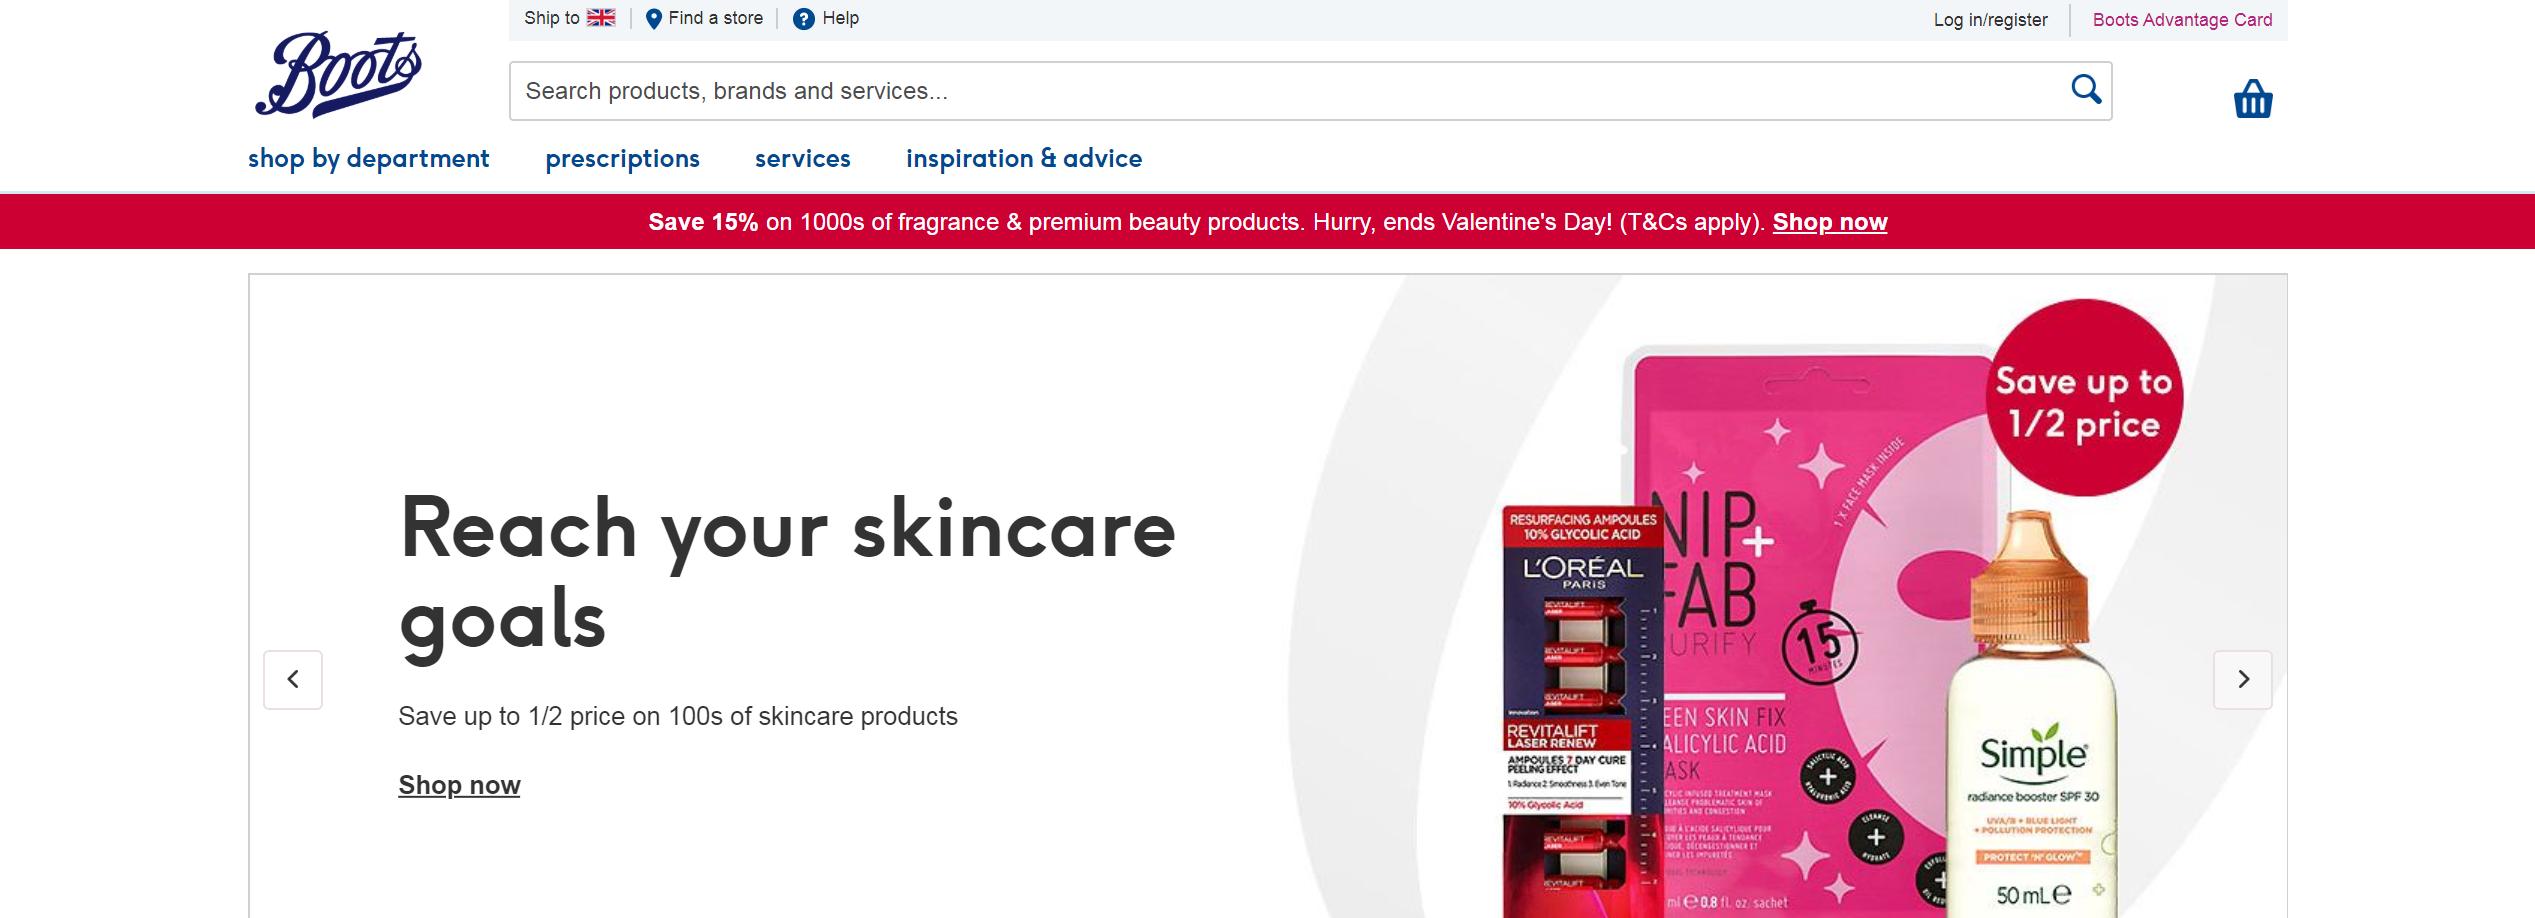Screen dimensions: 2535x918
Task: Click the Save up to 1/2 price badge
Action: click(x=2084, y=400)
